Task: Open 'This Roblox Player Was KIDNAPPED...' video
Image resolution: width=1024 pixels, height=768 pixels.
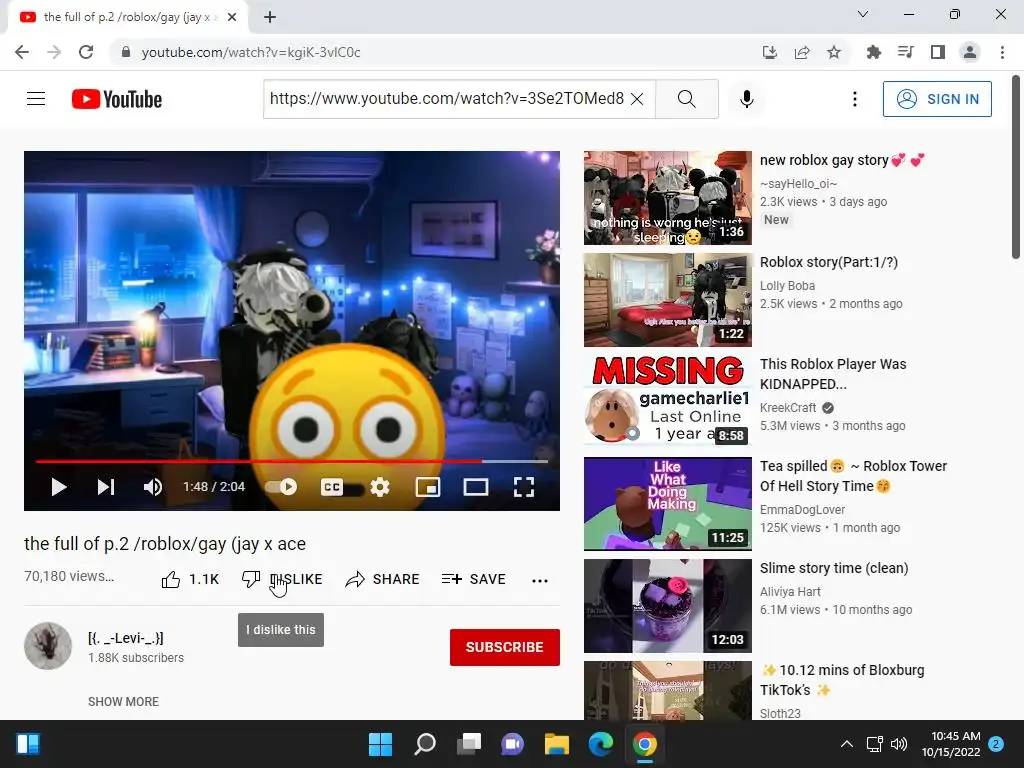Action: [833, 374]
